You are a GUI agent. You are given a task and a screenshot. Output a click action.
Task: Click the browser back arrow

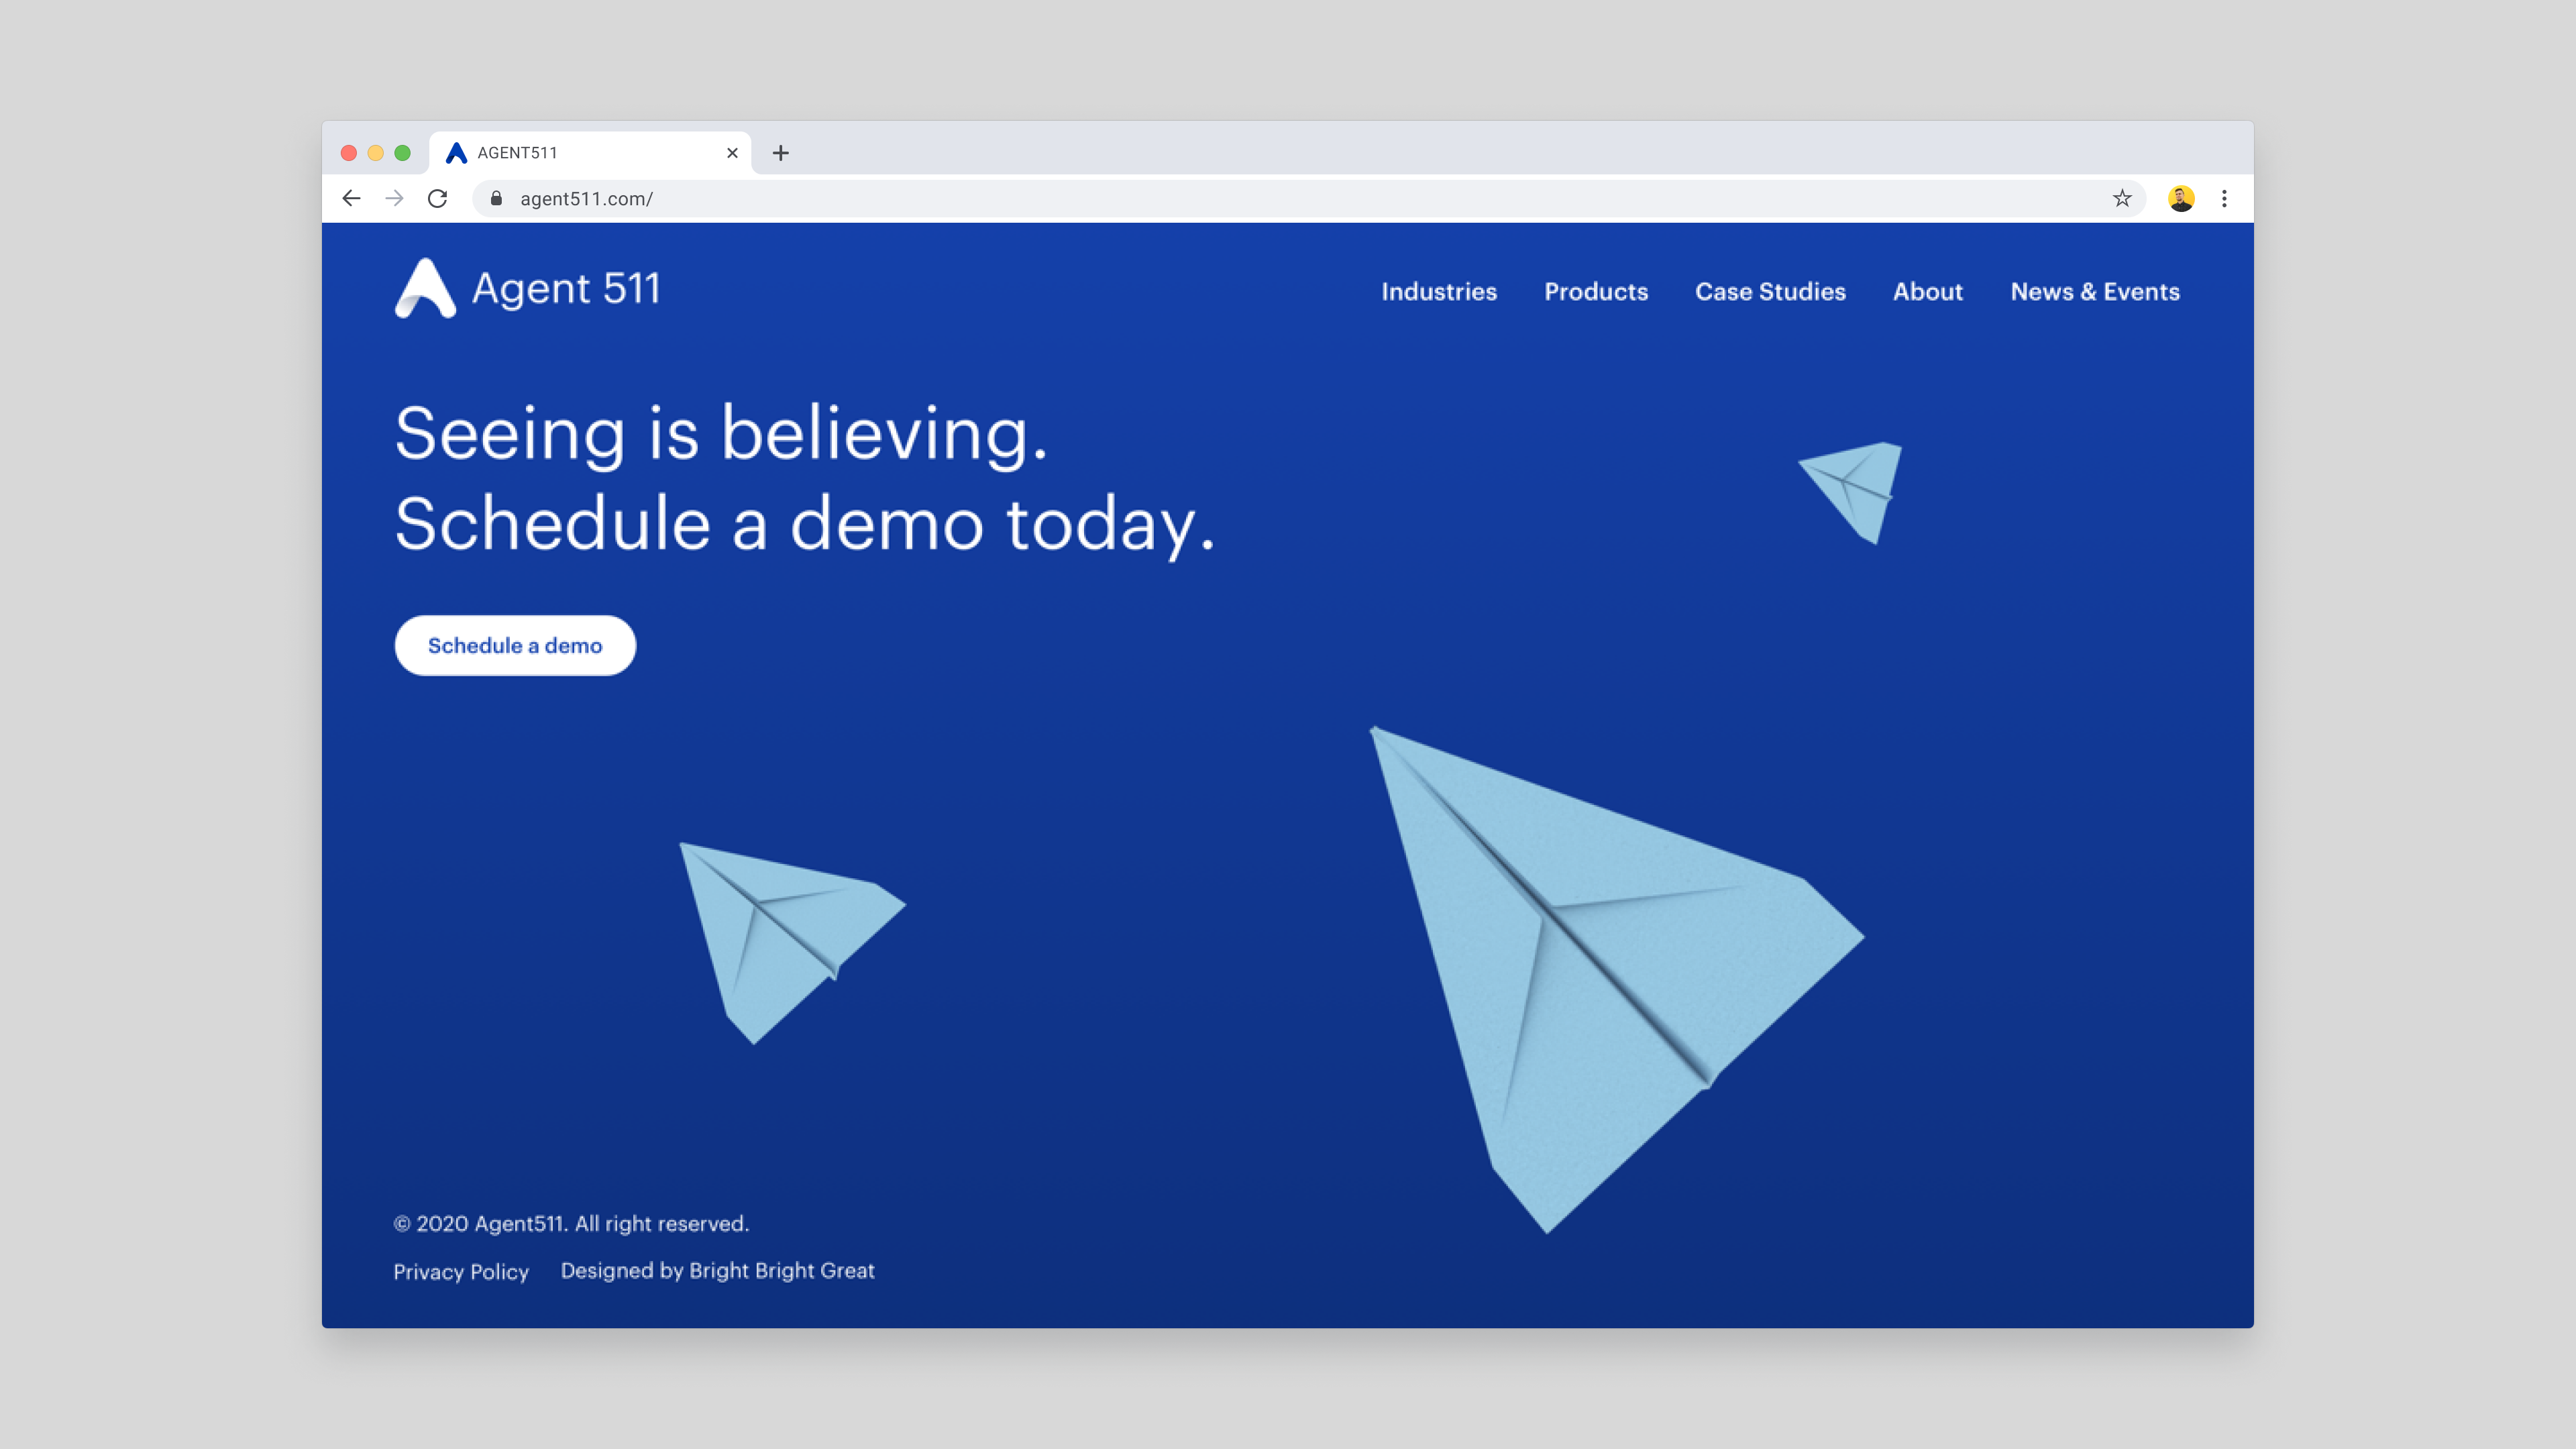[351, 198]
